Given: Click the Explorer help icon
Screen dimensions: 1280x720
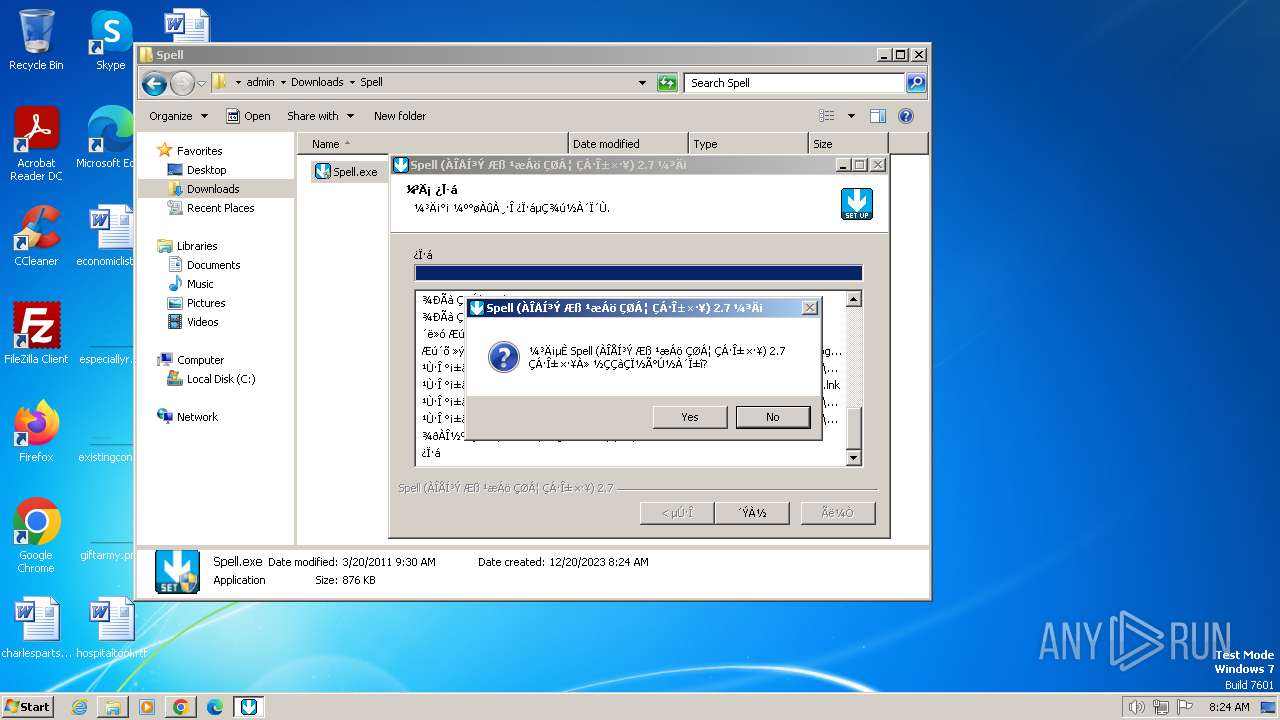Looking at the screenshot, I should (x=906, y=116).
